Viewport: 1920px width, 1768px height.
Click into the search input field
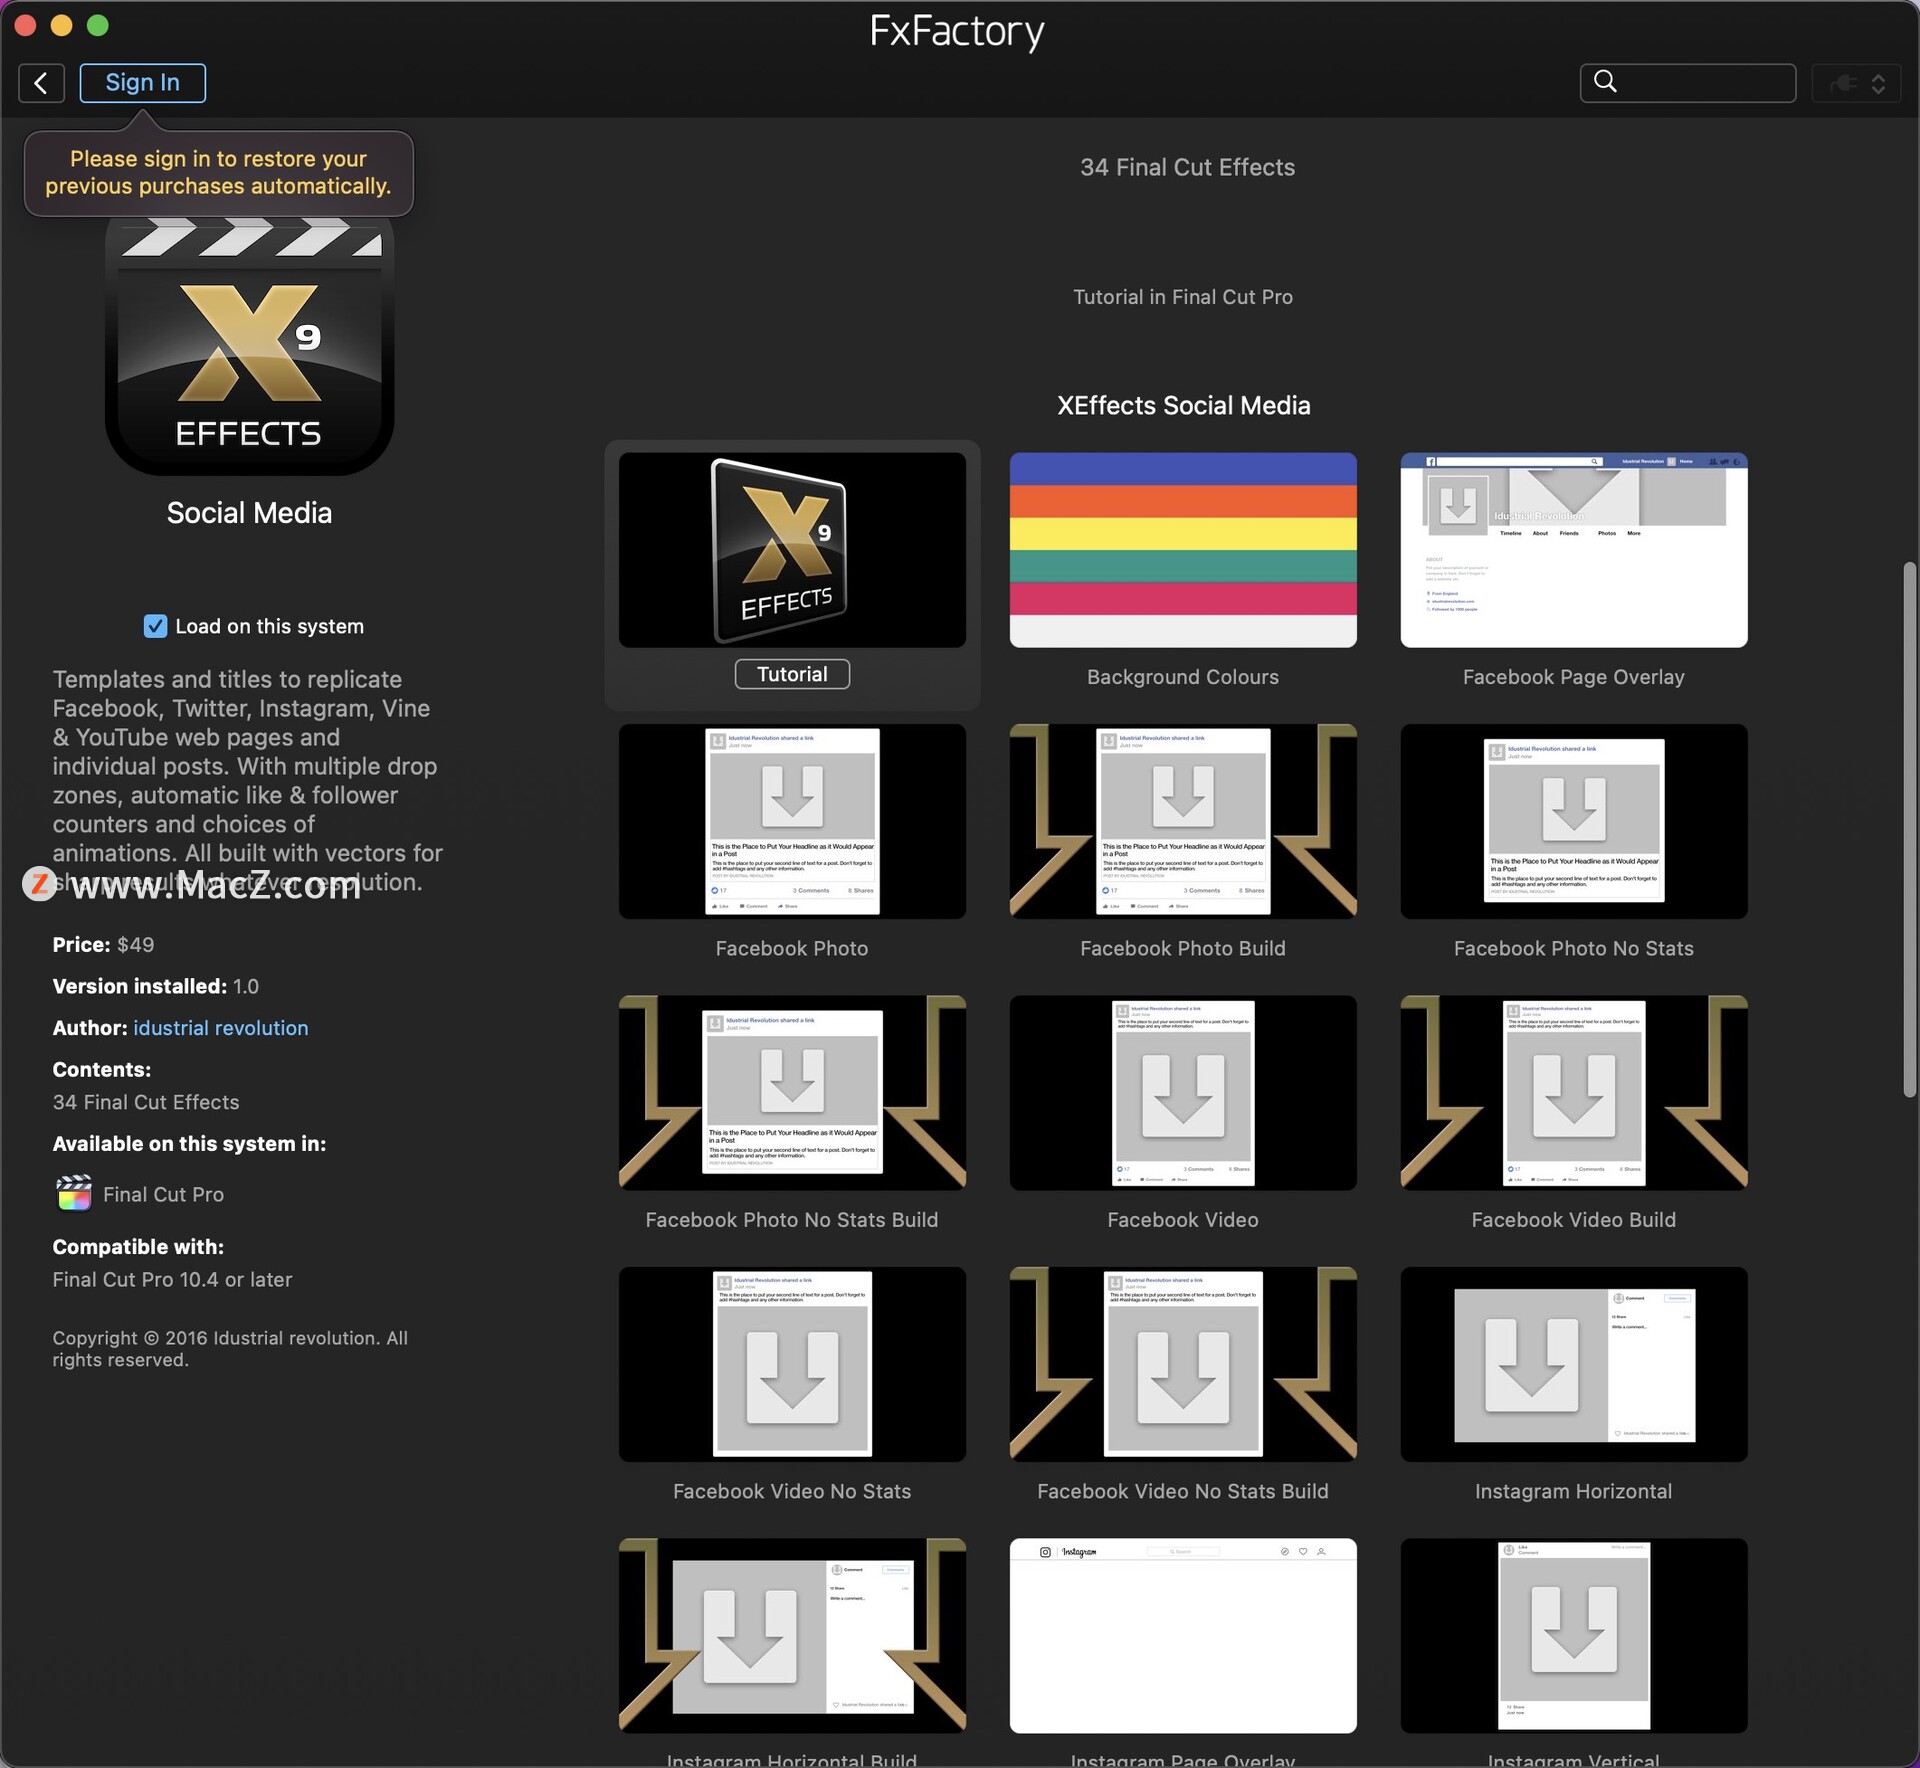[x=1702, y=83]
